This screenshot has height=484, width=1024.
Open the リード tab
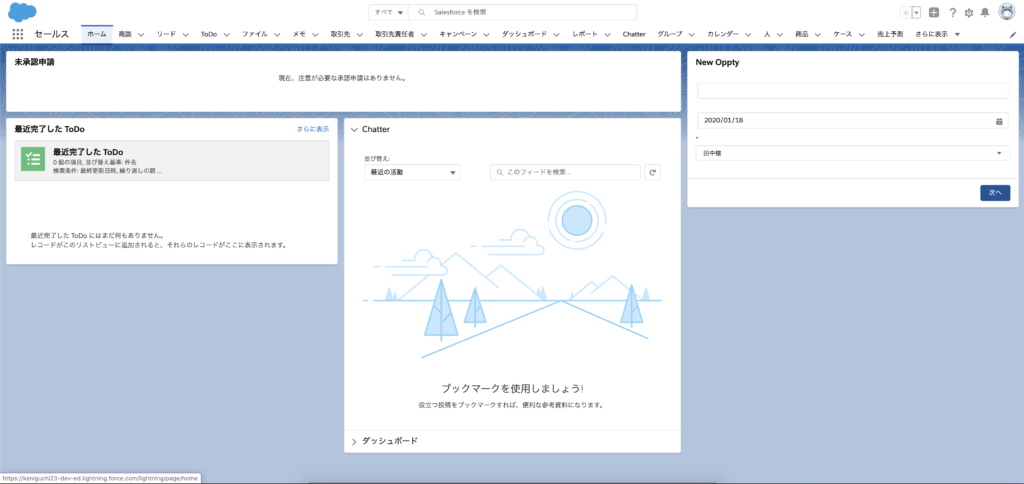(x=166, y=34)
